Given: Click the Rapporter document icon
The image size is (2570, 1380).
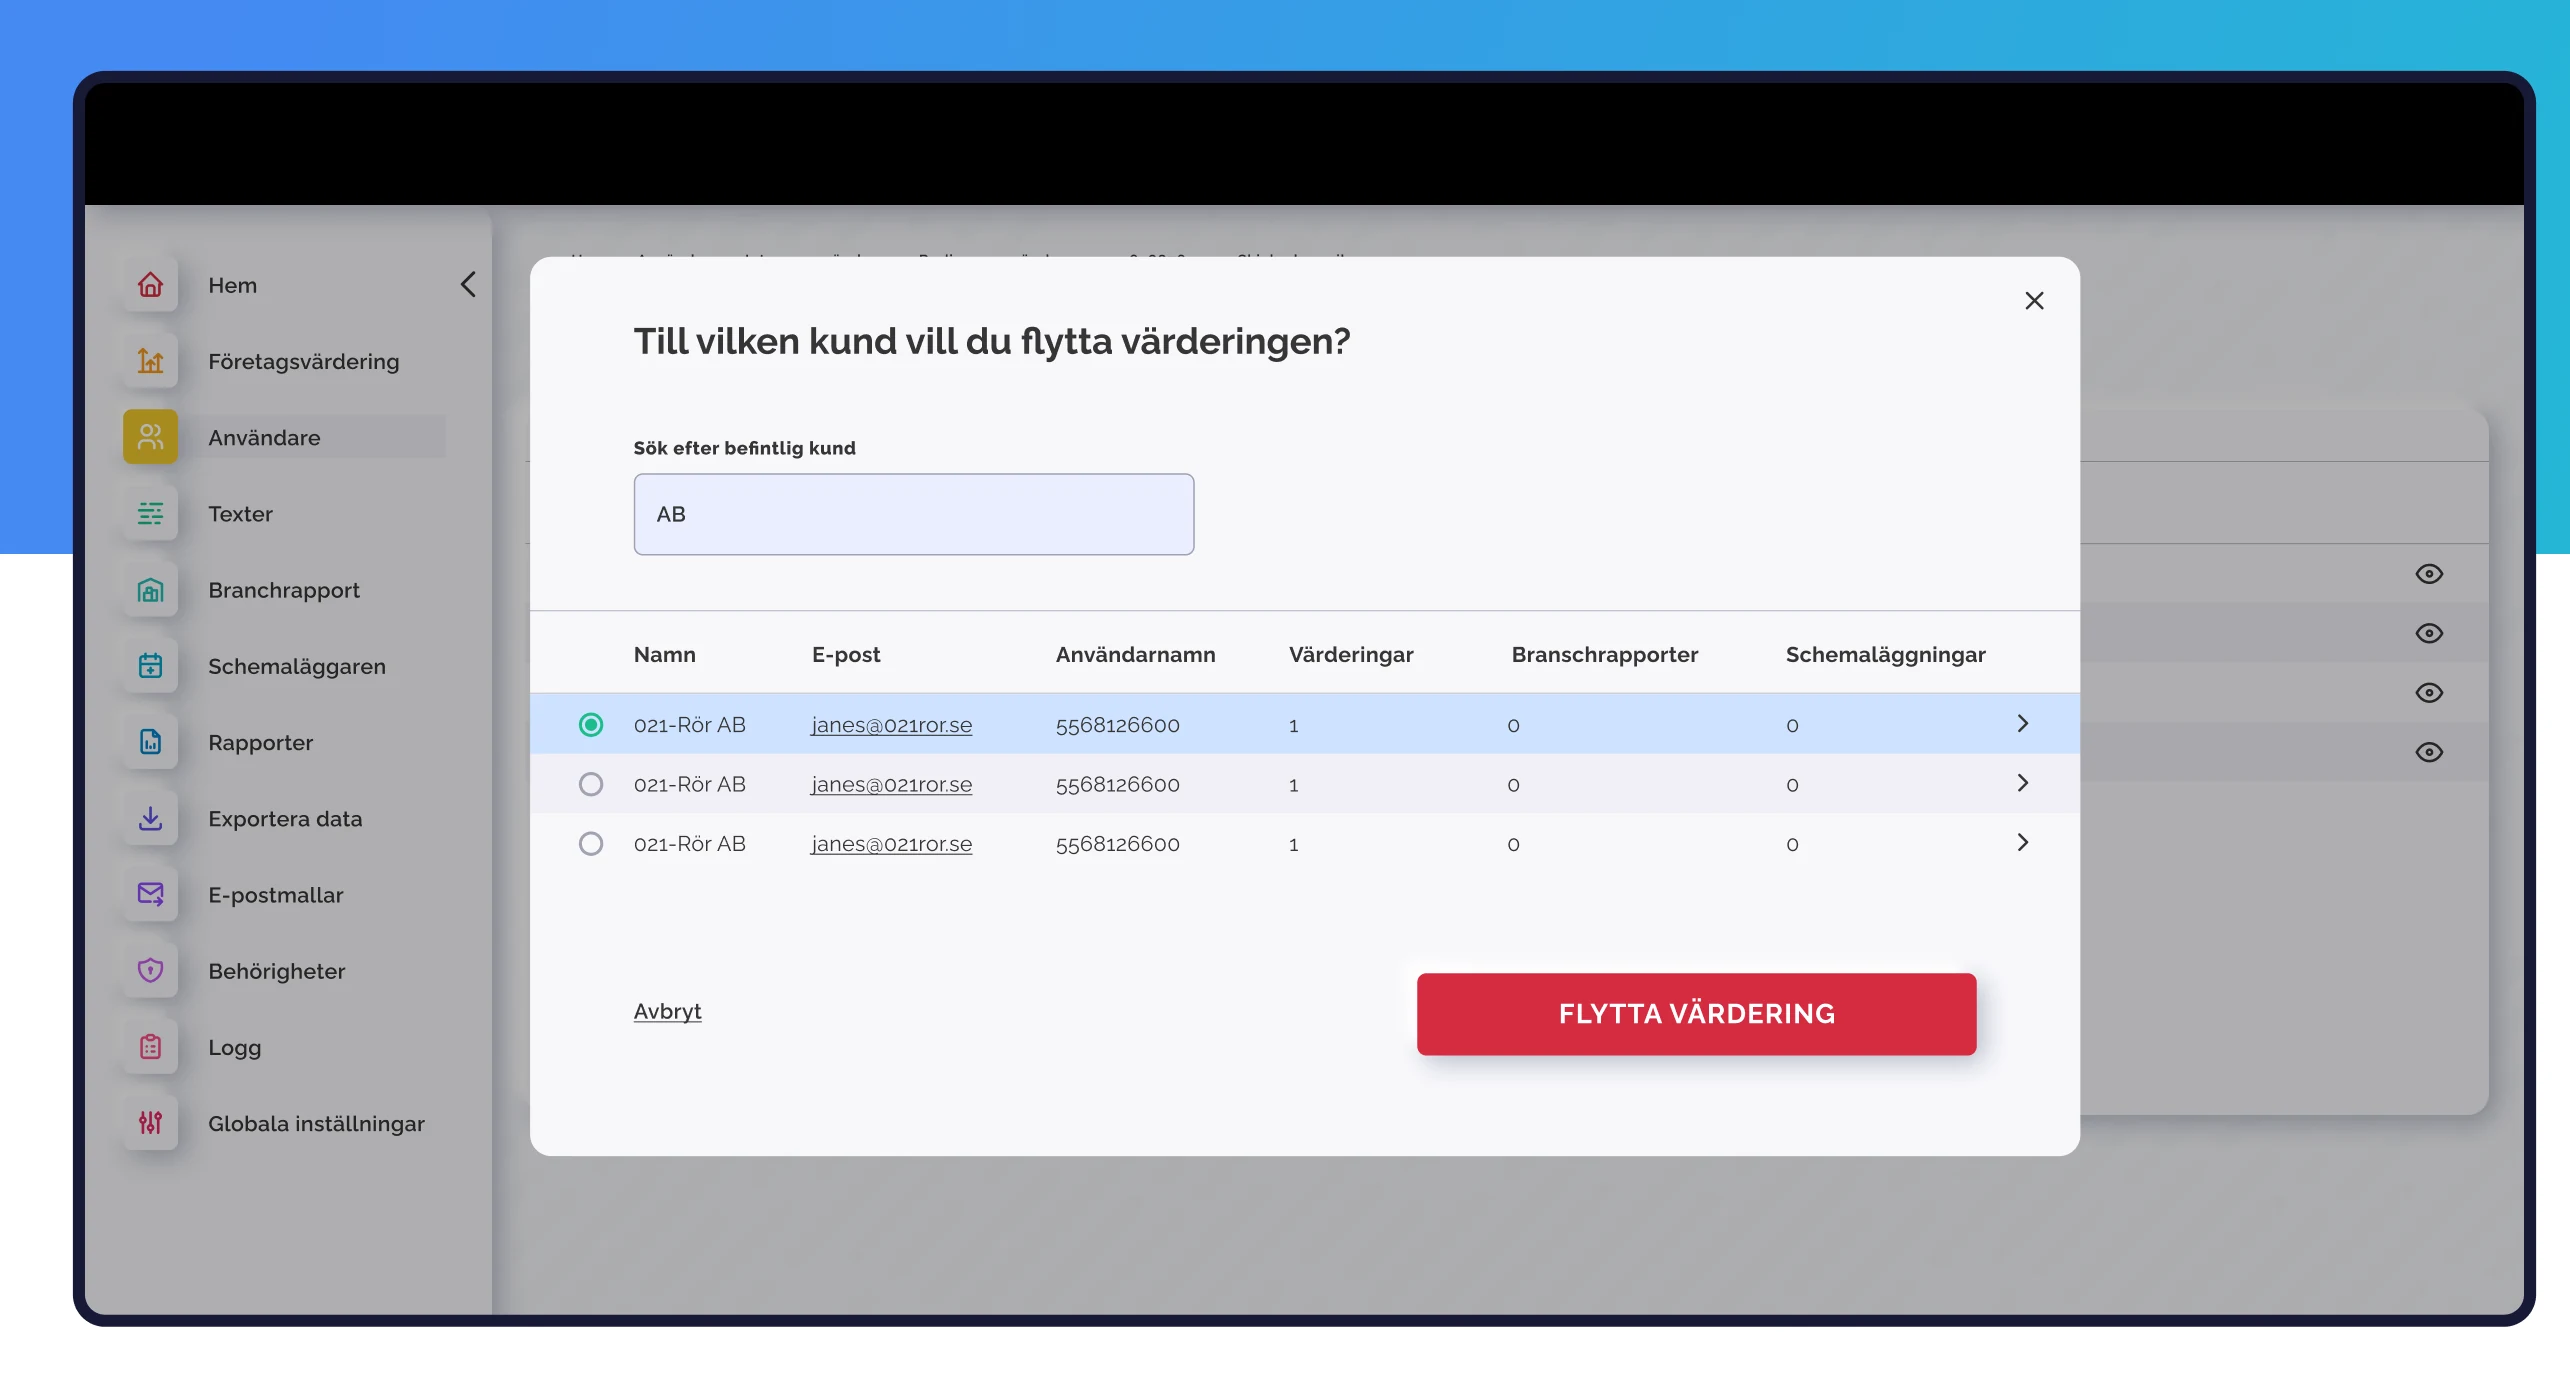Looking at the screenshot, I should point(150,742).
